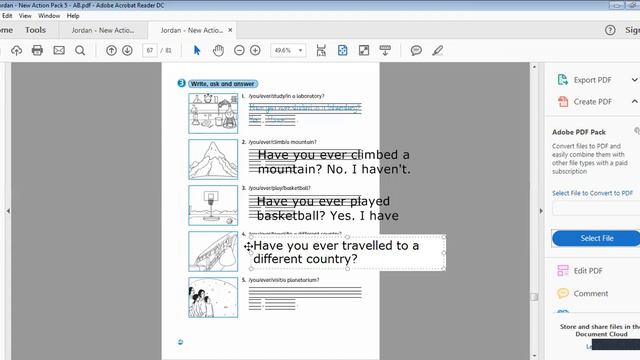Open the View menu
This screenshot has width=640, height=360.
coord(25,16)
